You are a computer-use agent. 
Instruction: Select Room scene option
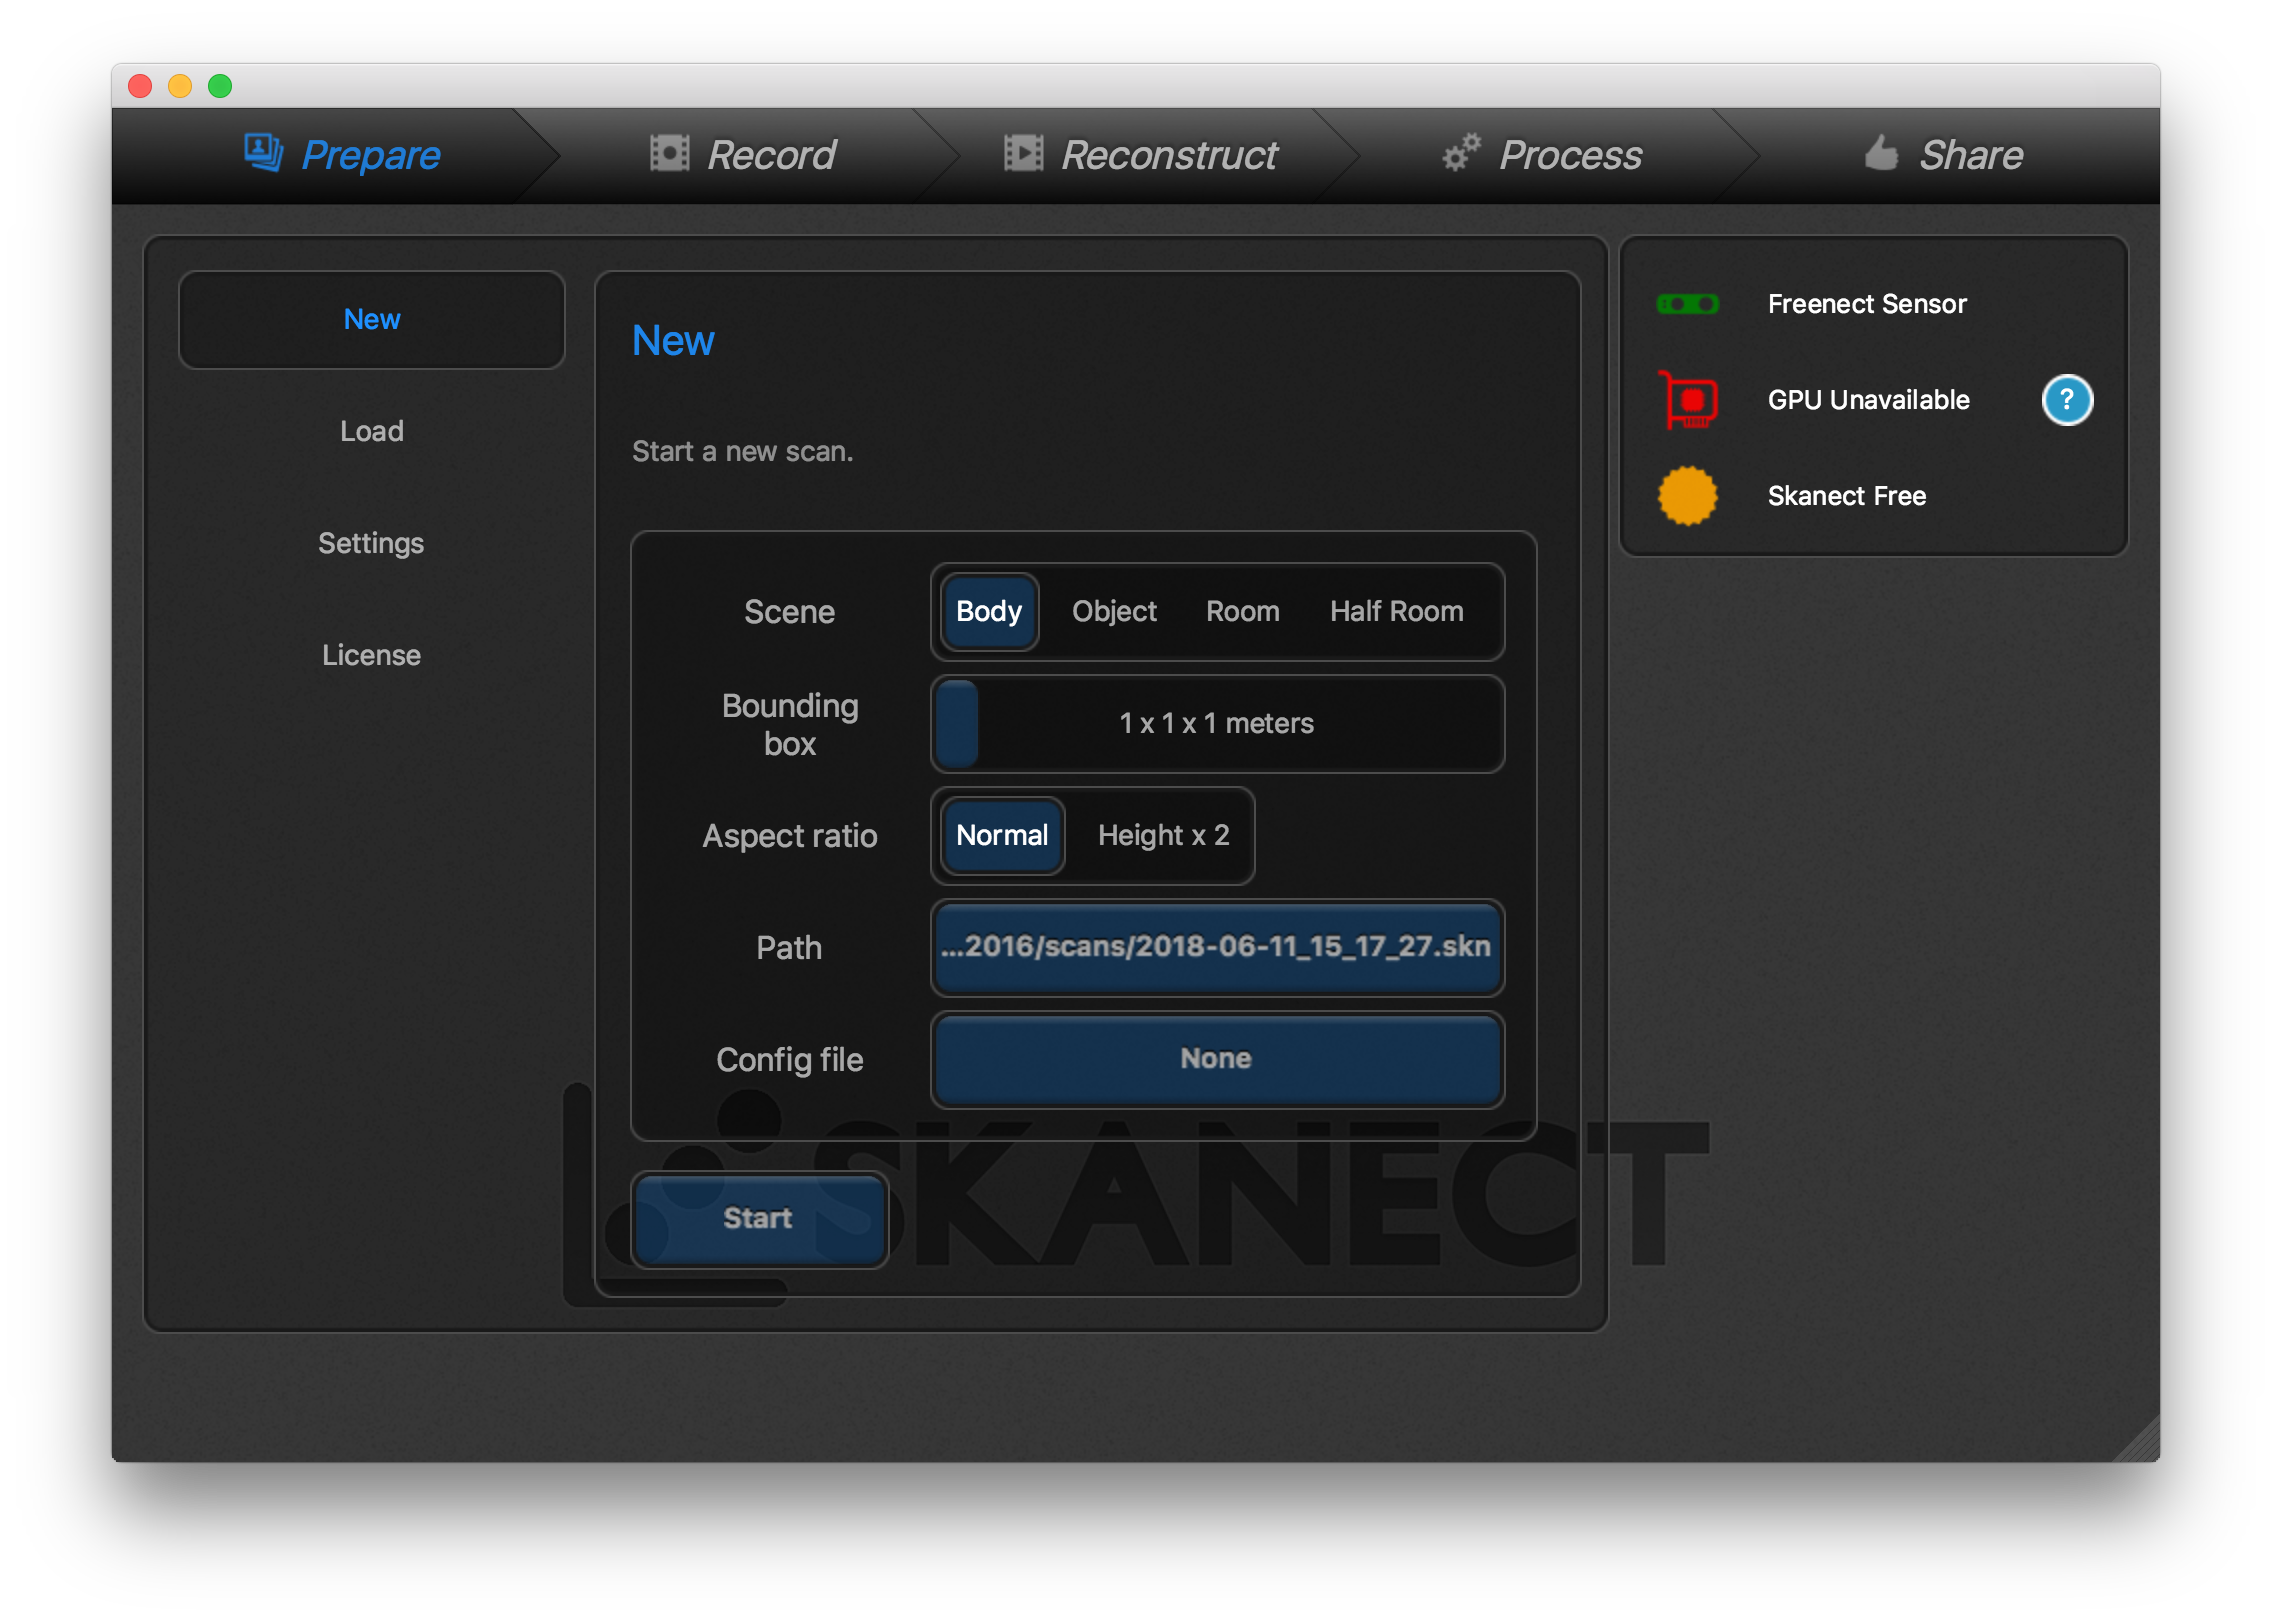point(1242,611)
